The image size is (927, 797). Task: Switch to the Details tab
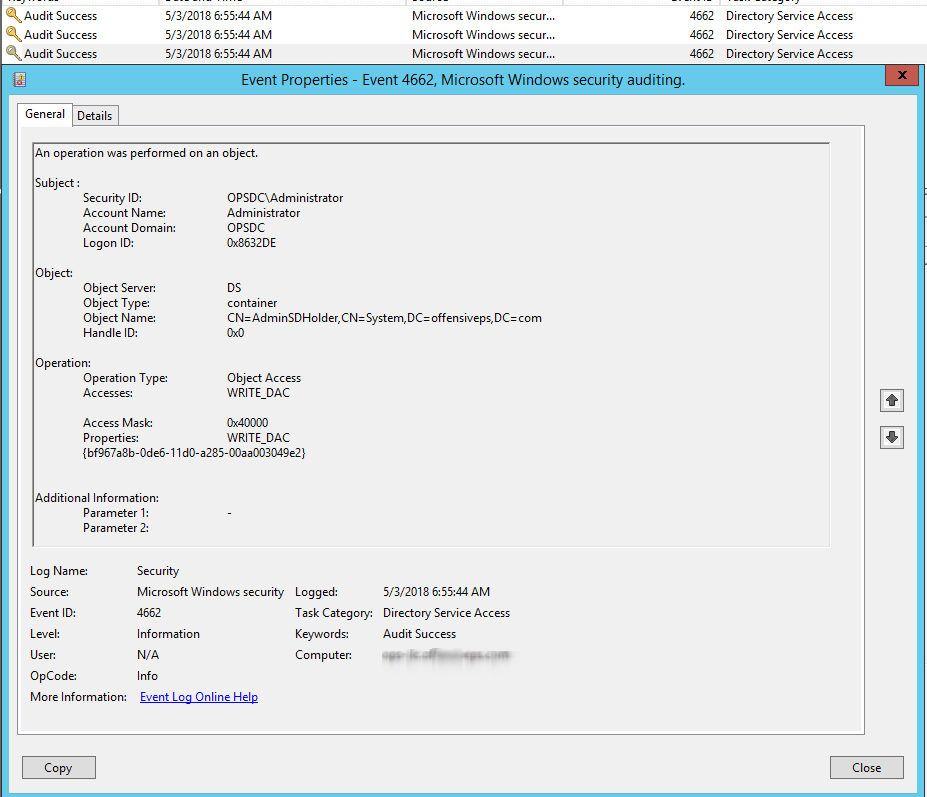pos(95,115)
